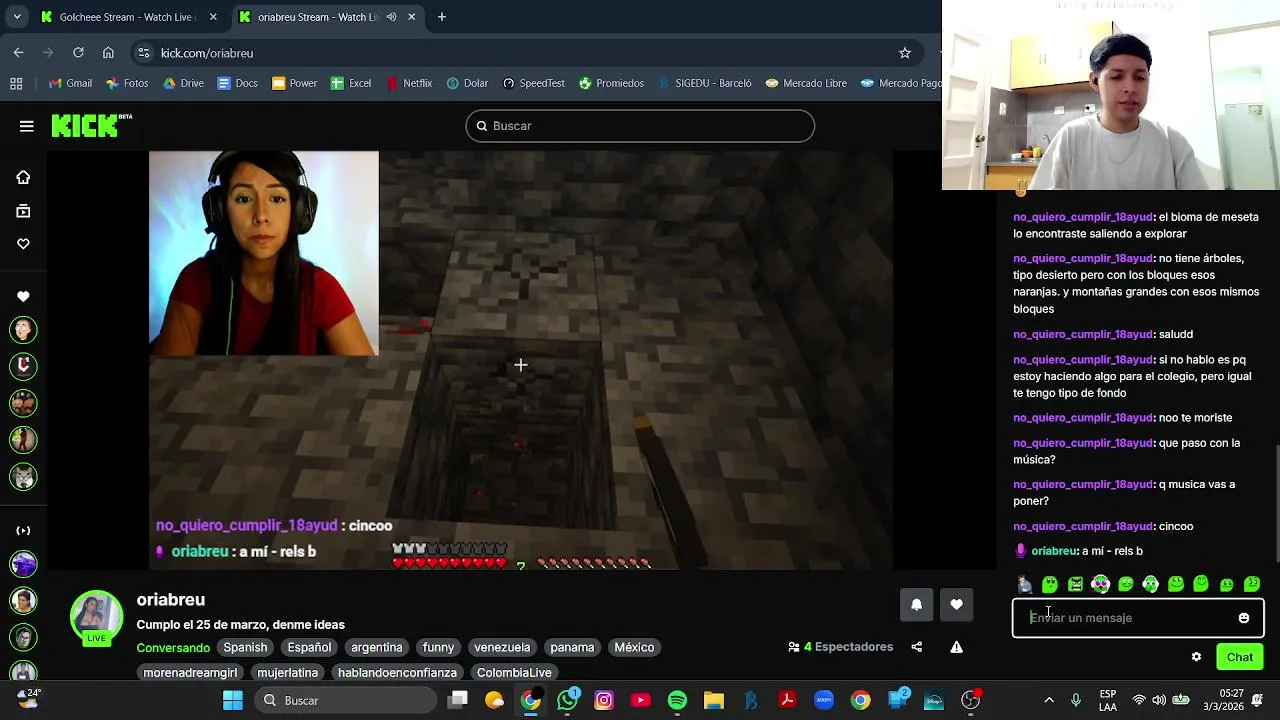Insert the headphones emote with purple eyes
Image resolution: width=1280 pixels, height=720 pixels.
coord(1100,584)
